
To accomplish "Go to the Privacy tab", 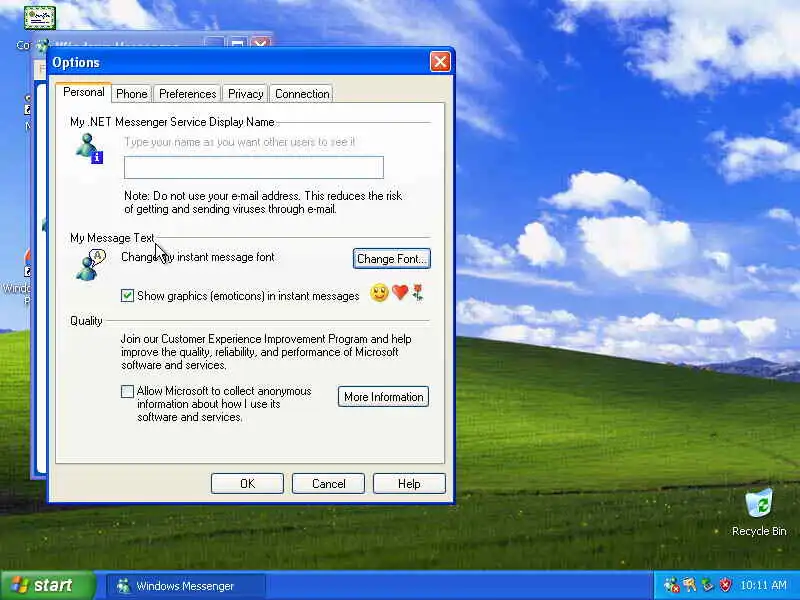I will [245, 94].
